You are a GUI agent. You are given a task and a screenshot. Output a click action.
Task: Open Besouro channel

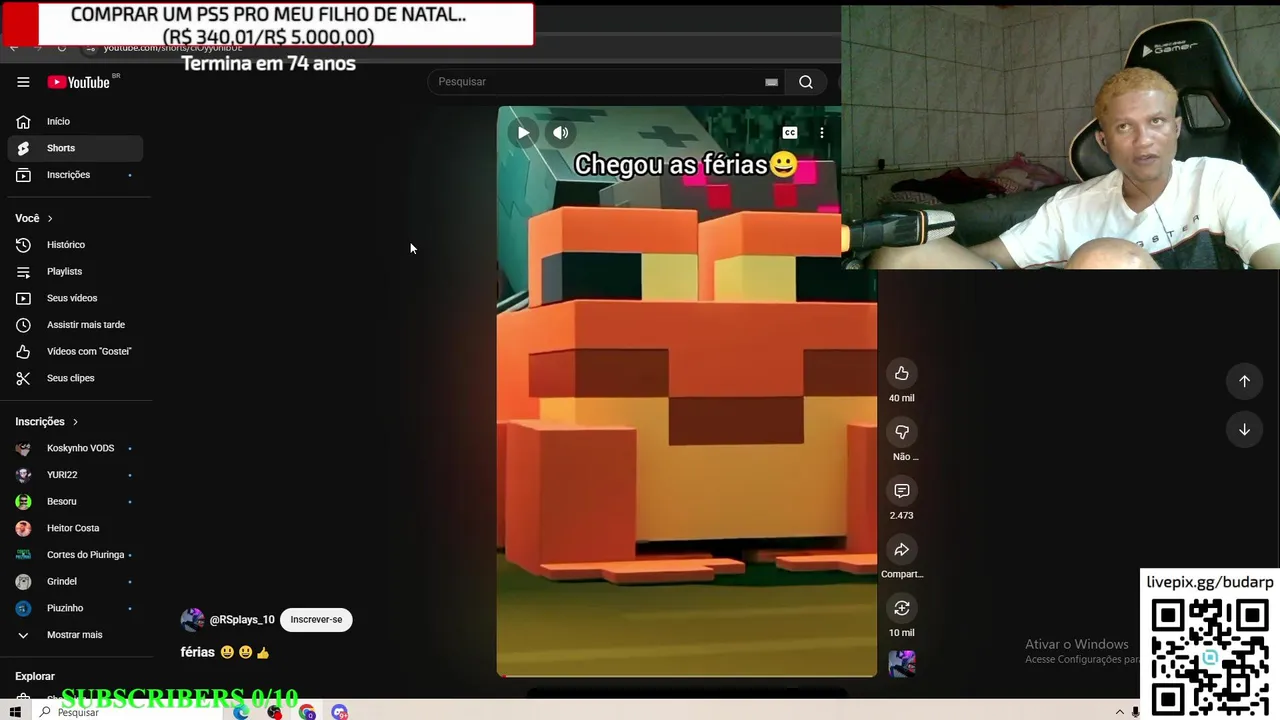(x=76, y=501)
